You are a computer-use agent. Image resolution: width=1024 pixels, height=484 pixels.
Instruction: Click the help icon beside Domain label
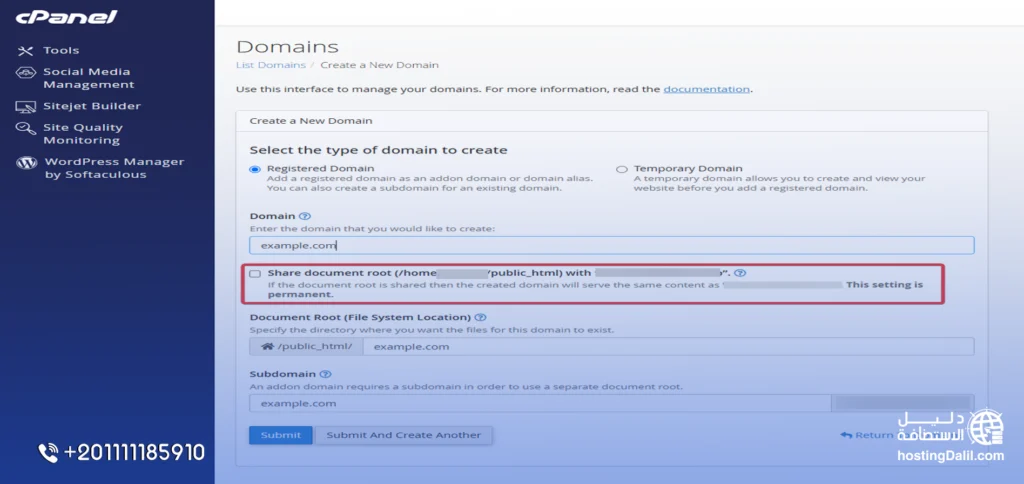(x=305, y=216)
